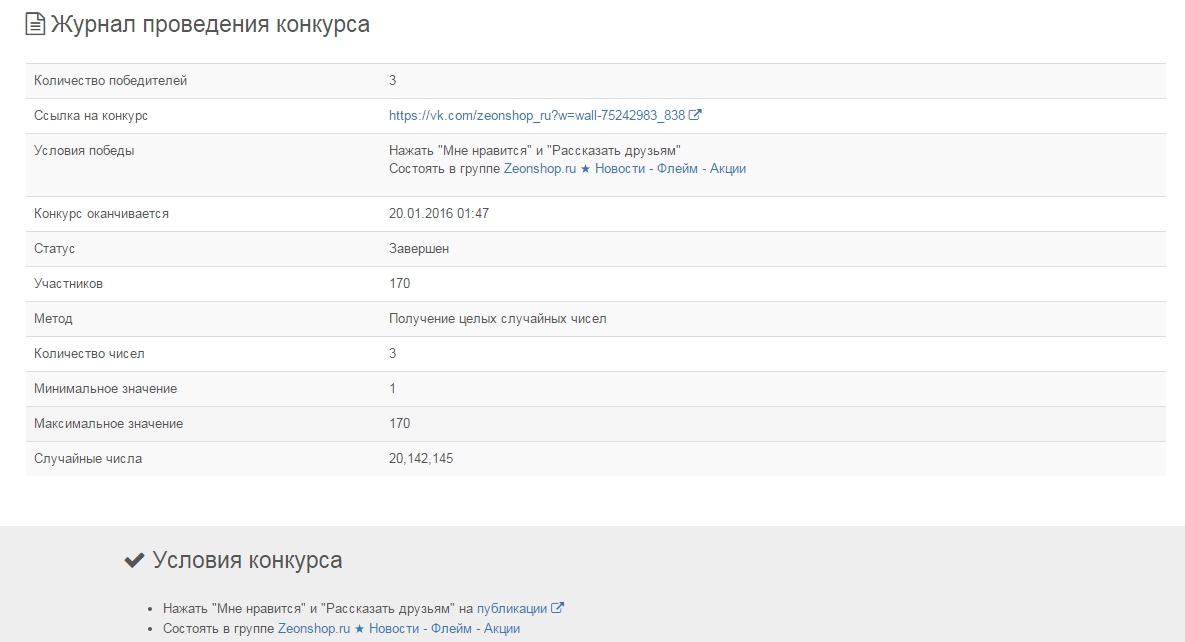Screen dimensions: 1185x642
Task: Click the end date "20.01.2016 01:47"
Action: tap(439, 213)
